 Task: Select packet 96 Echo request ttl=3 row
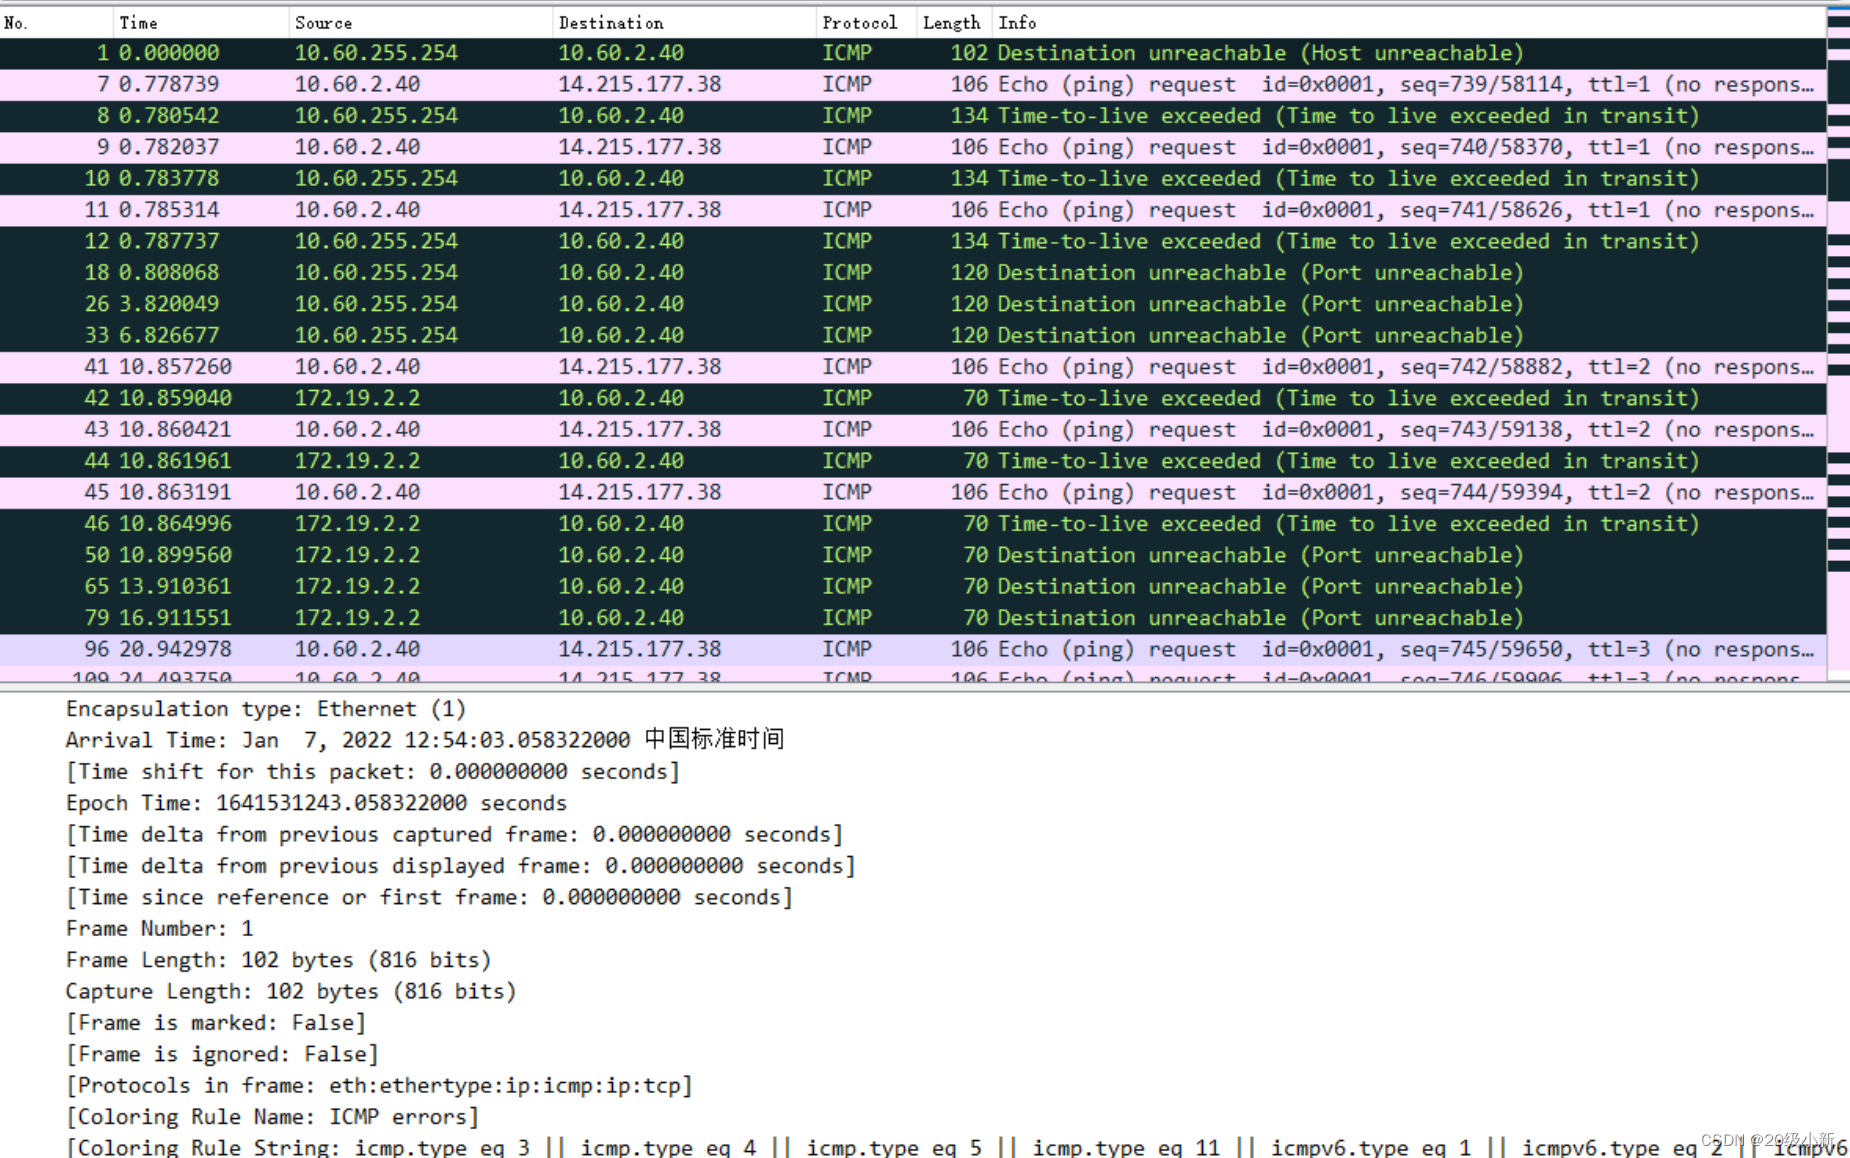[913, 649]
